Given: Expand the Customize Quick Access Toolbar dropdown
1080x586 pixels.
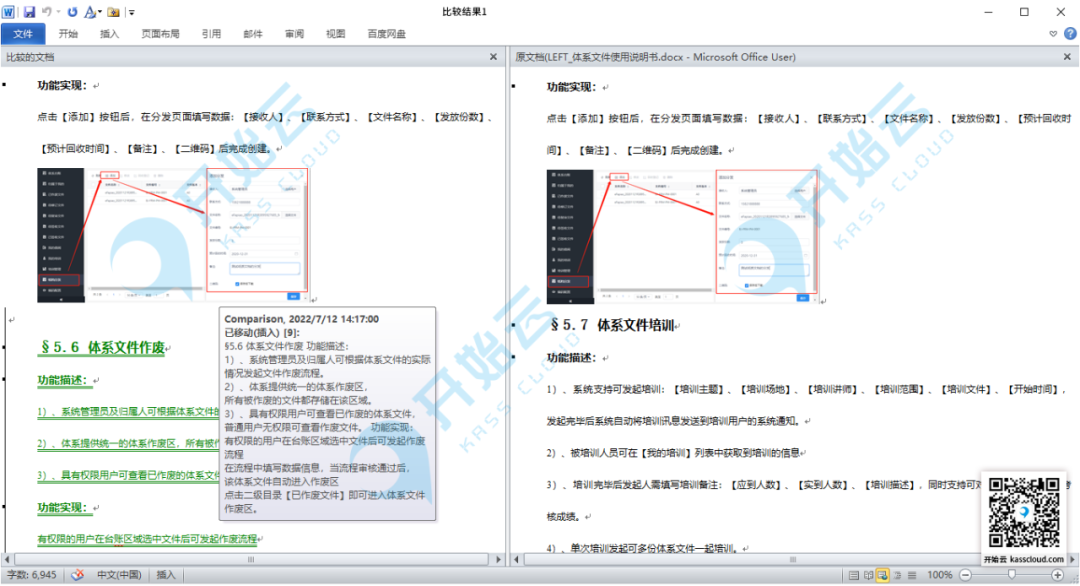Looking at the screenshot, I should 132,12.
